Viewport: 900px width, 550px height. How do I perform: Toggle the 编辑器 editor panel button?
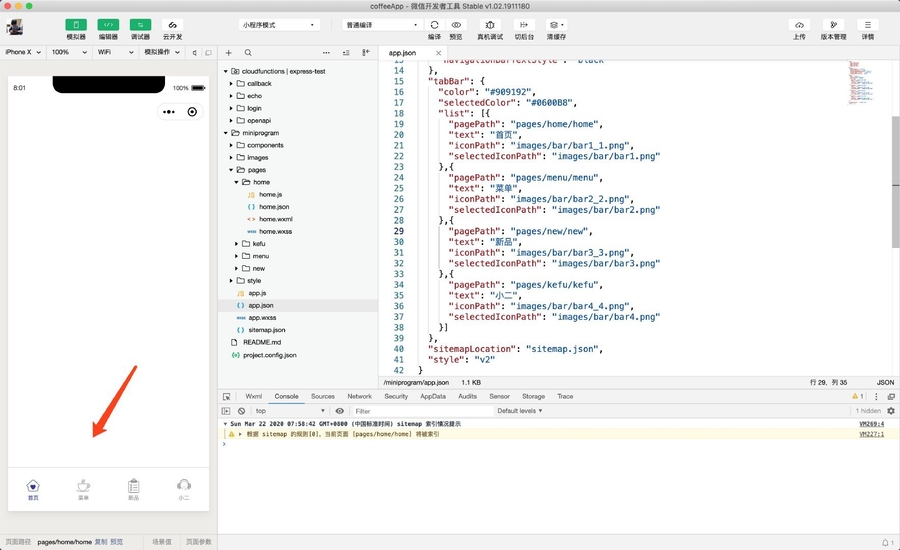[108, 25]
